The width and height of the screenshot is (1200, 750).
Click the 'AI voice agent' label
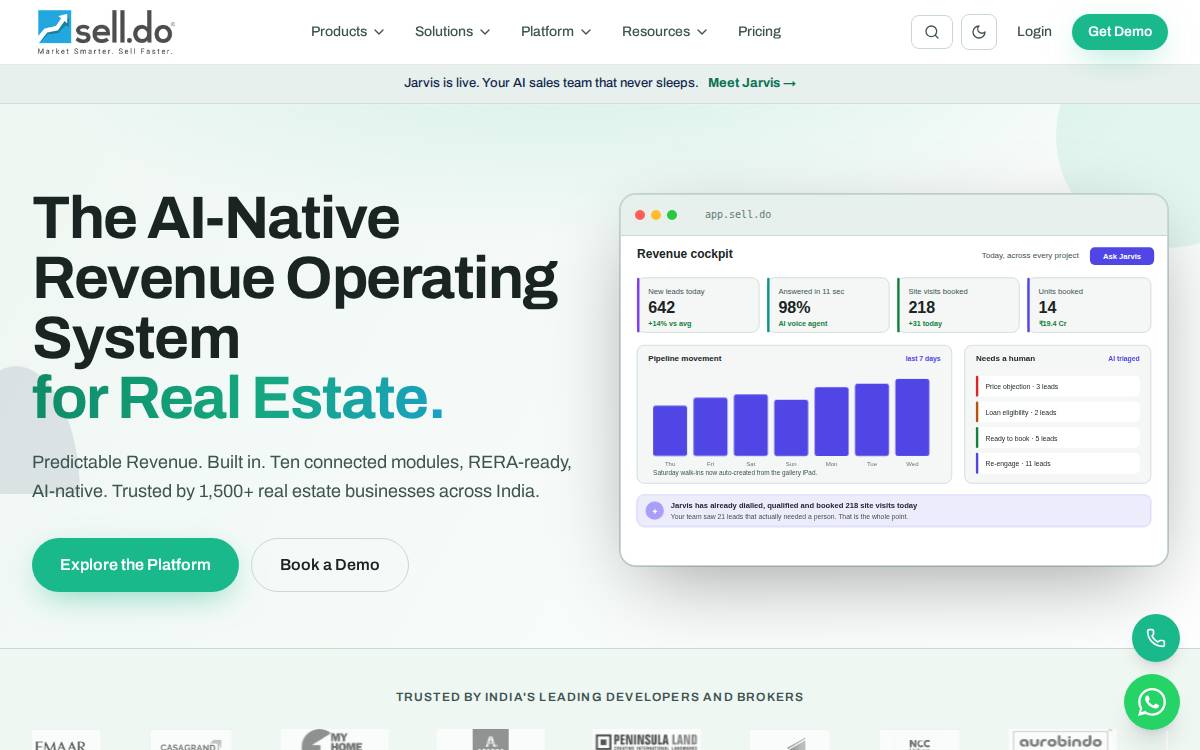[803, 324]
